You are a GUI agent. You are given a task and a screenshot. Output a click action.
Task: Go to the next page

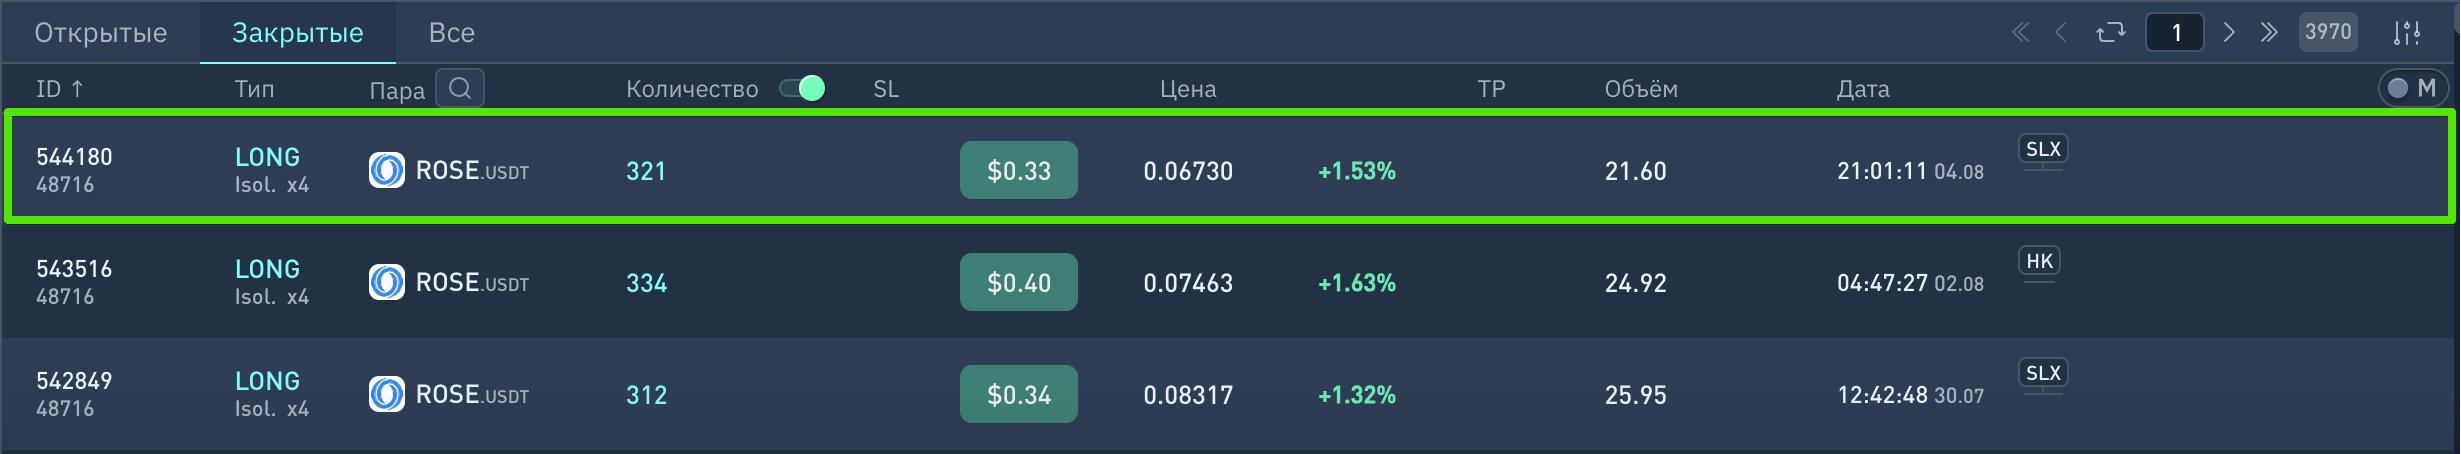point(2229,33)
